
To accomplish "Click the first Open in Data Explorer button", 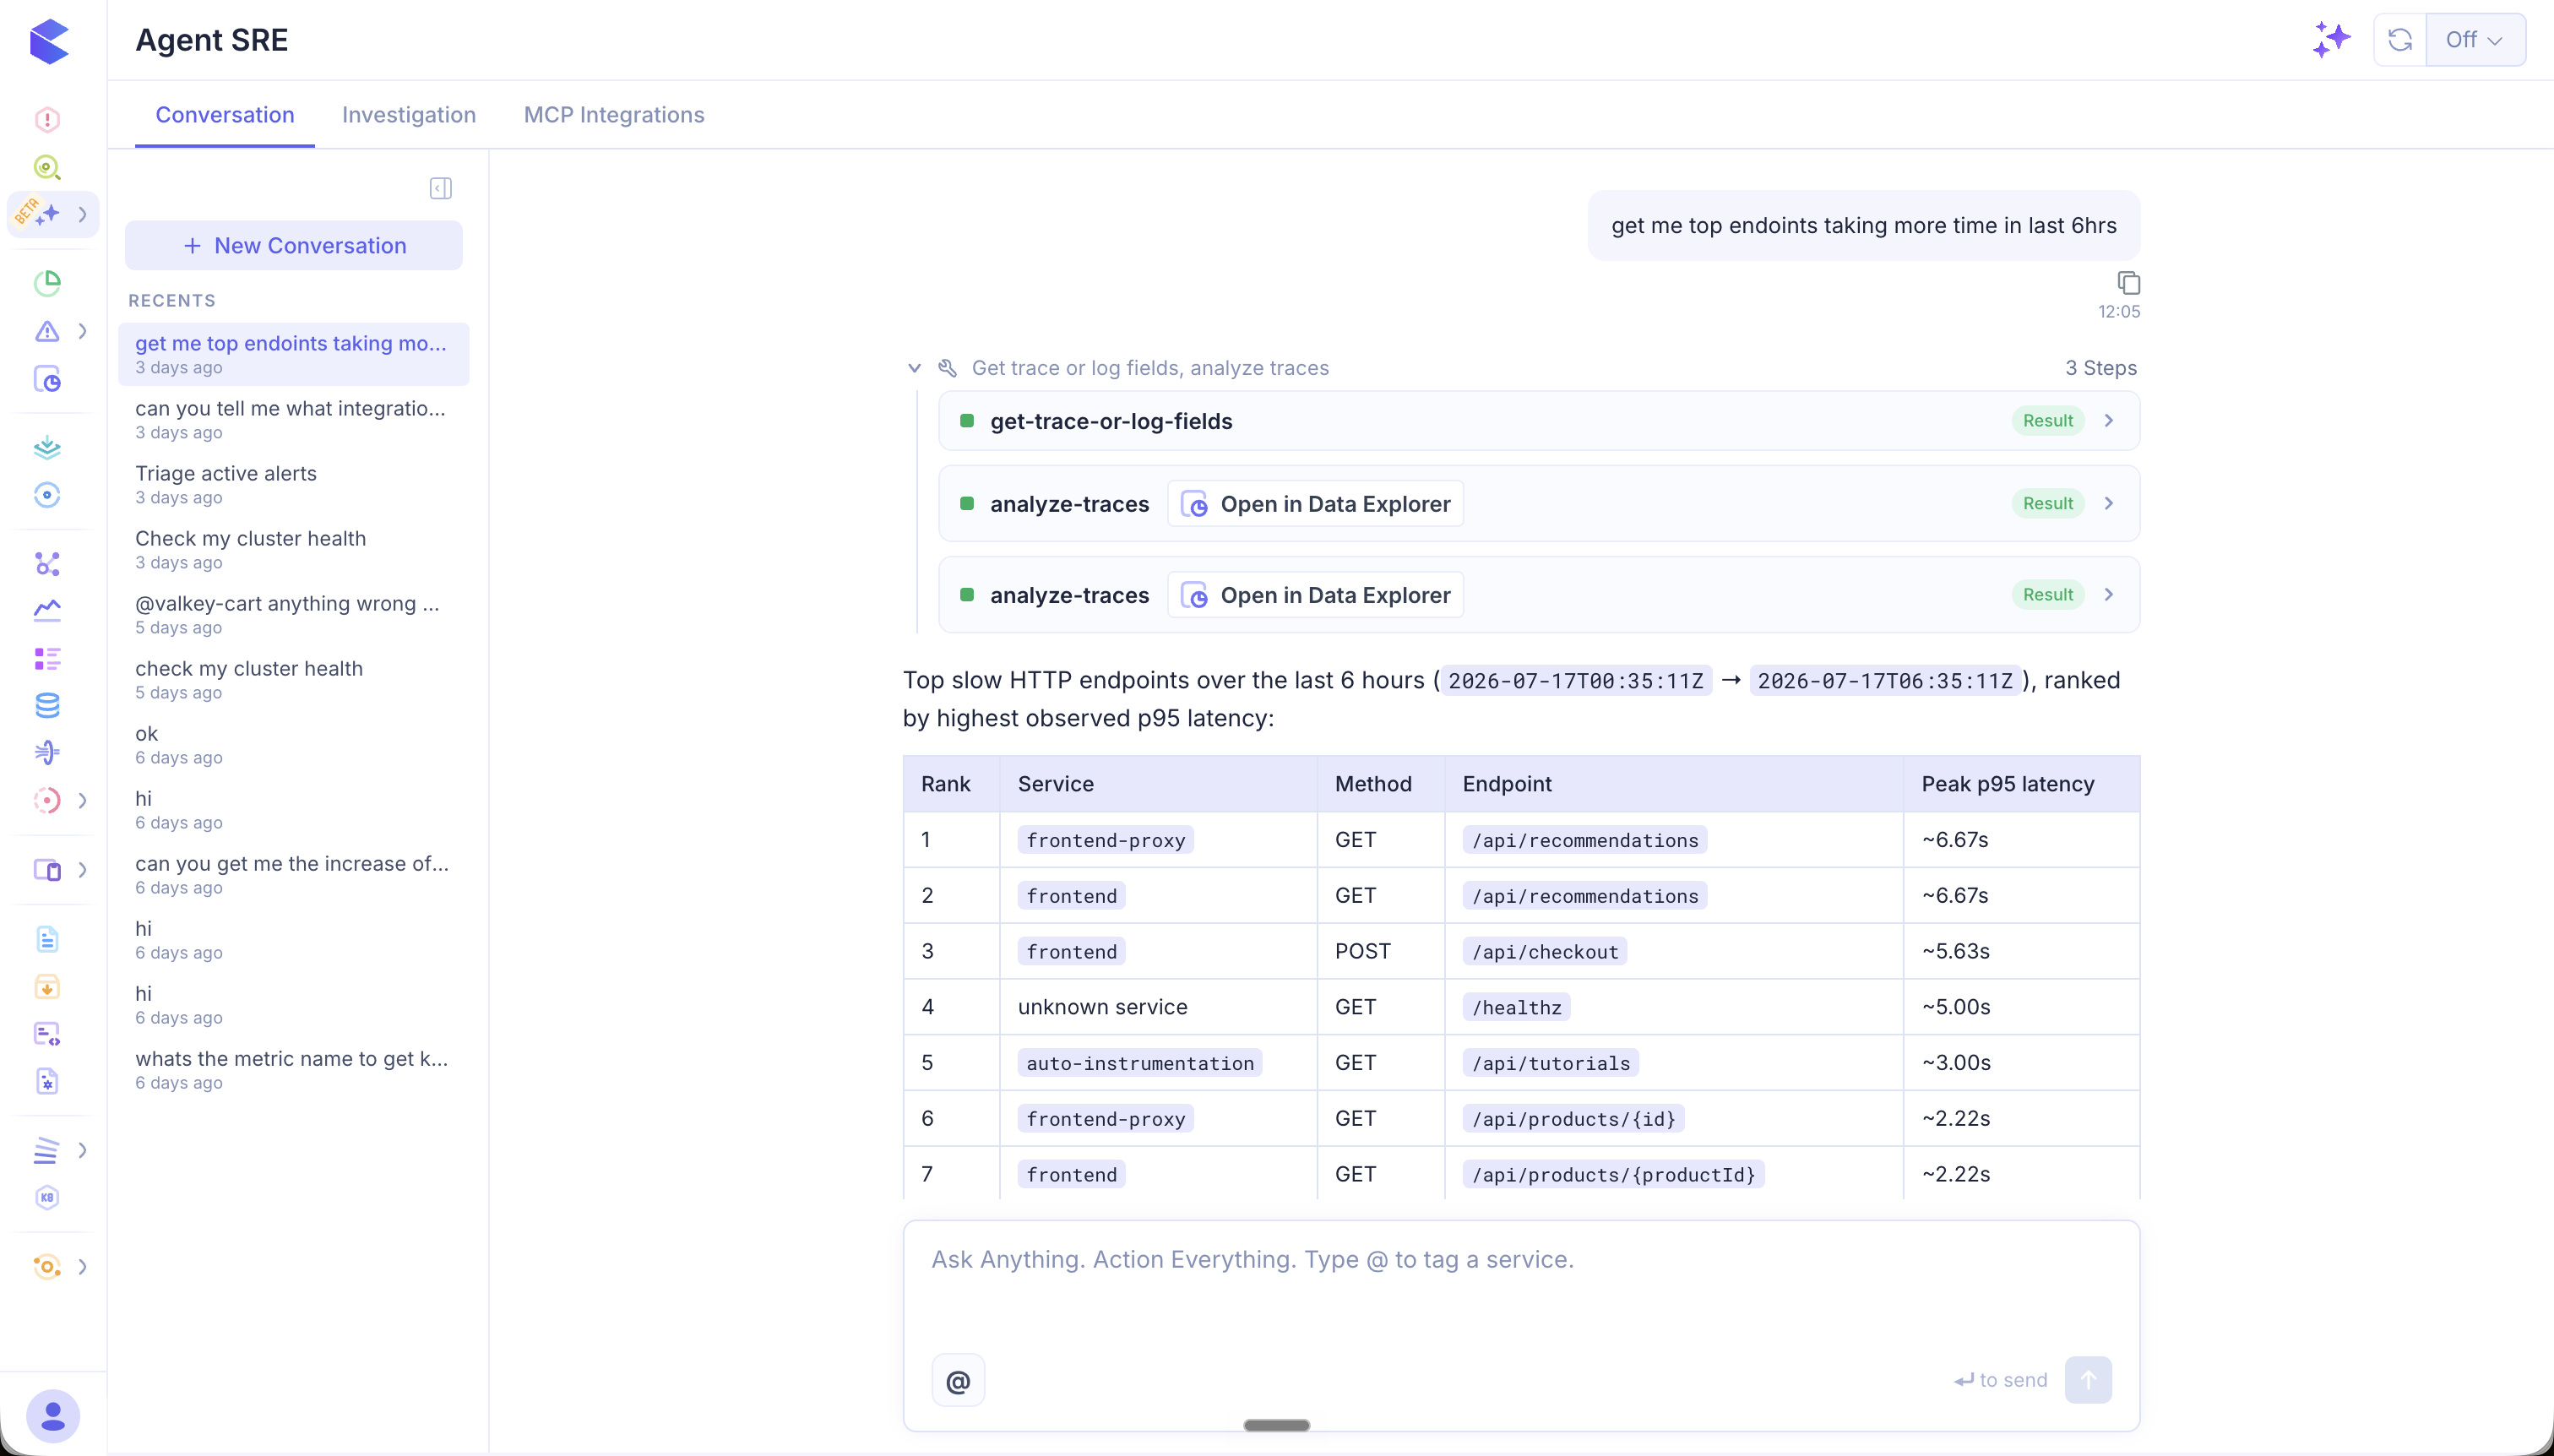I will click(1315, 504).
